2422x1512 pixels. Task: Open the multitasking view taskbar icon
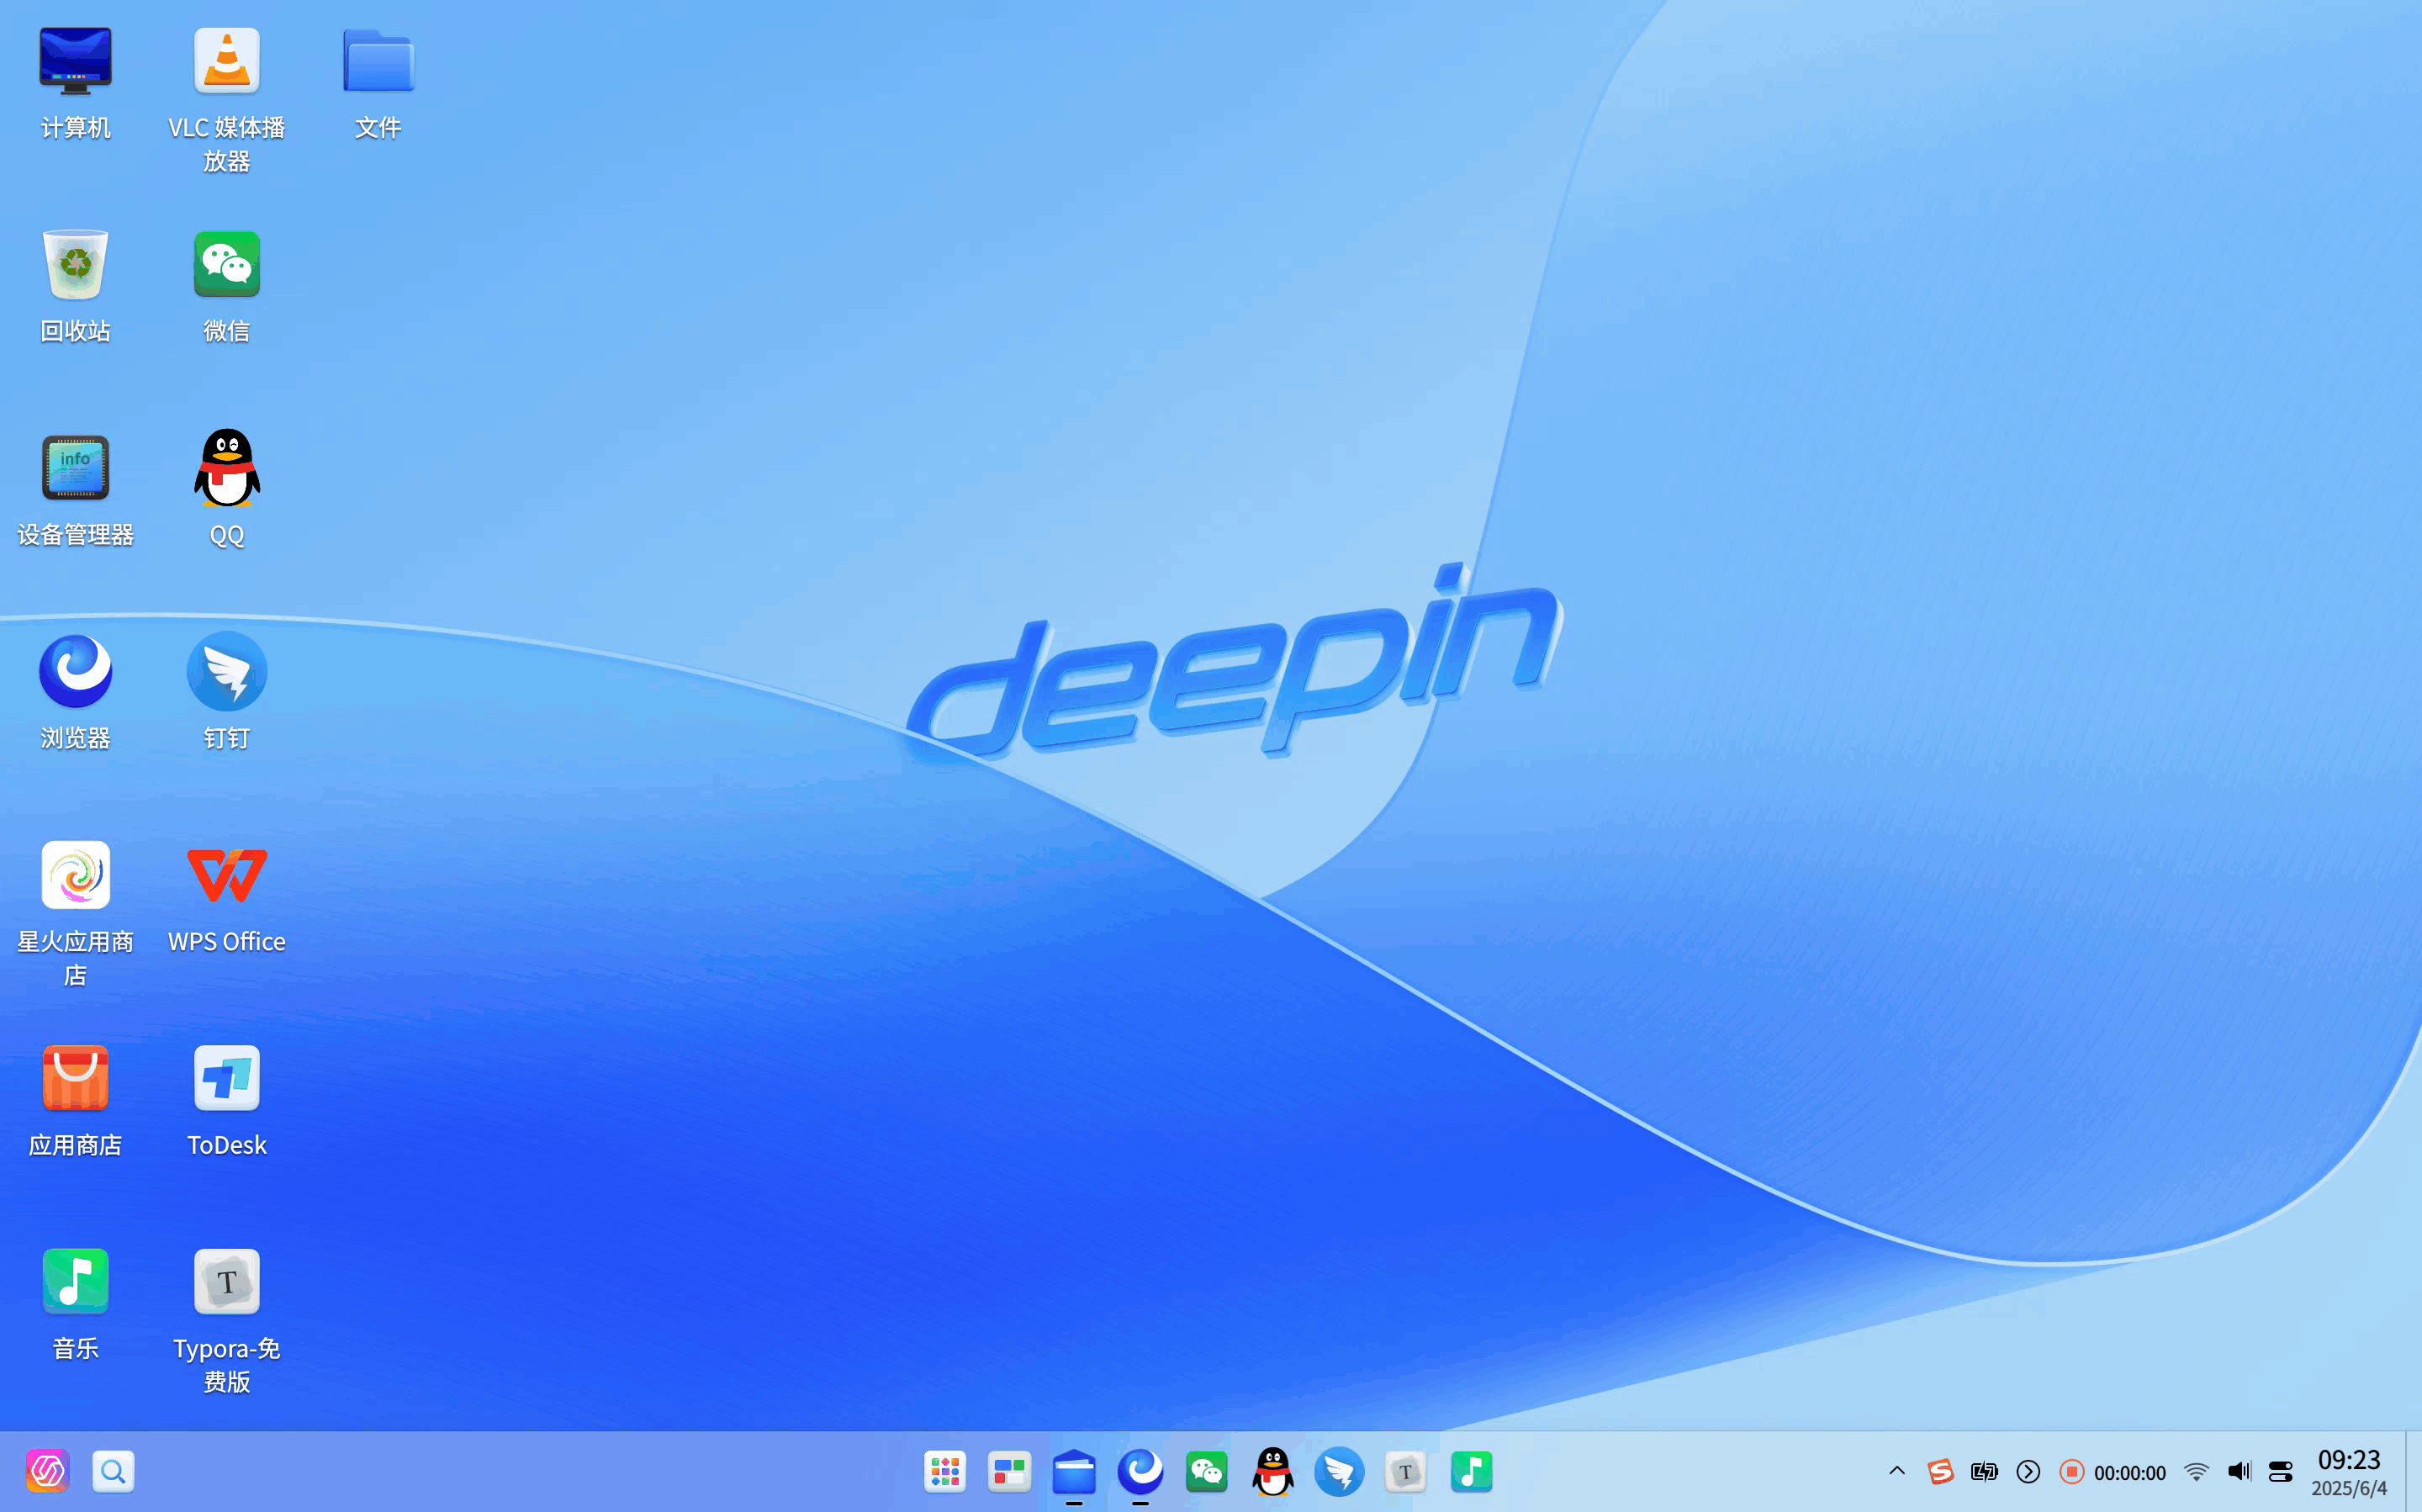tap(1009, 1472)
